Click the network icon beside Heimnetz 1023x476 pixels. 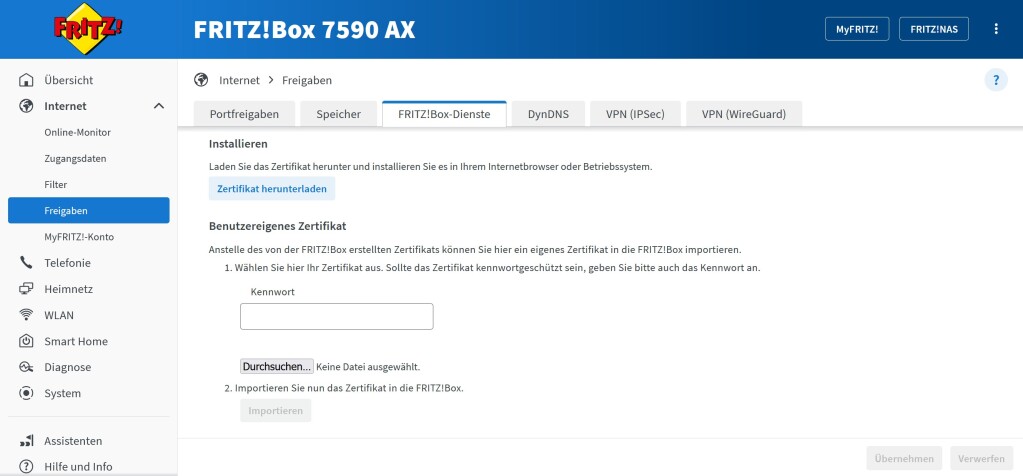[26, 289]
